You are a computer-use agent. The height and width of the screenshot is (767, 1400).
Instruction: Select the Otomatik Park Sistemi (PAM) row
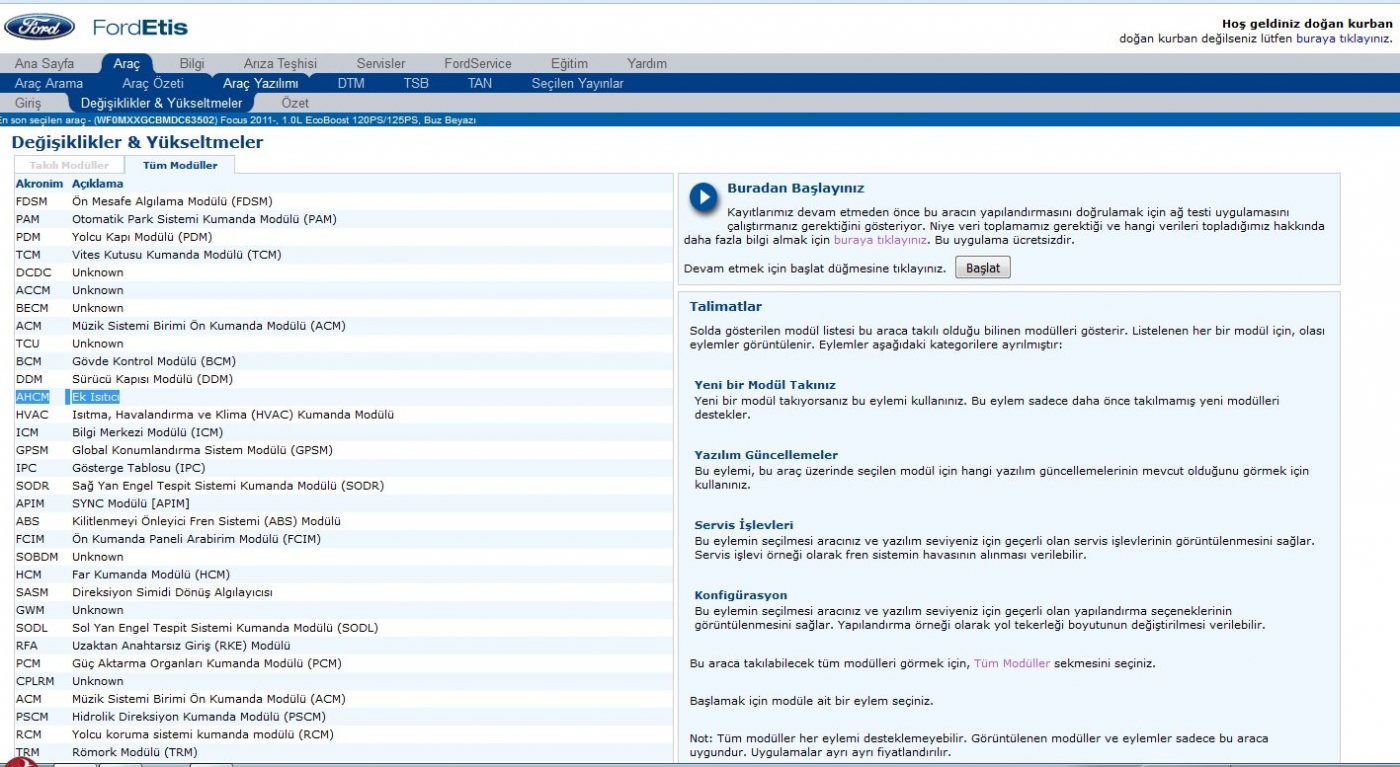pyautogui.click(x=343, y=219)
